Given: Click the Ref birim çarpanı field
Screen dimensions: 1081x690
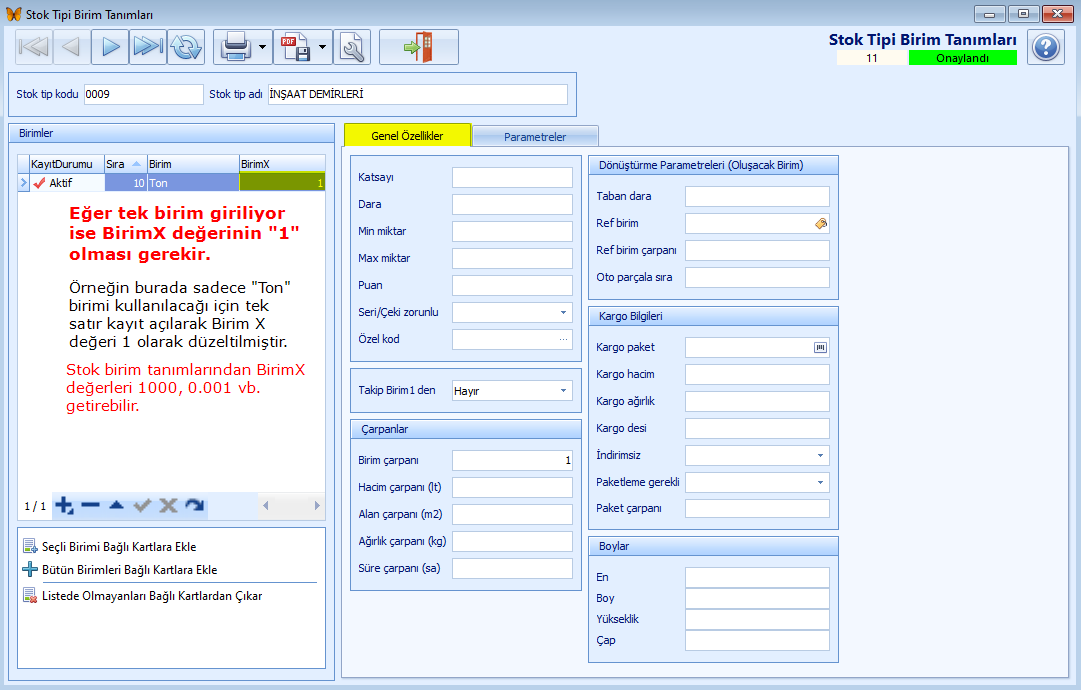Looking at the screenshot, I should click(757, 250).
